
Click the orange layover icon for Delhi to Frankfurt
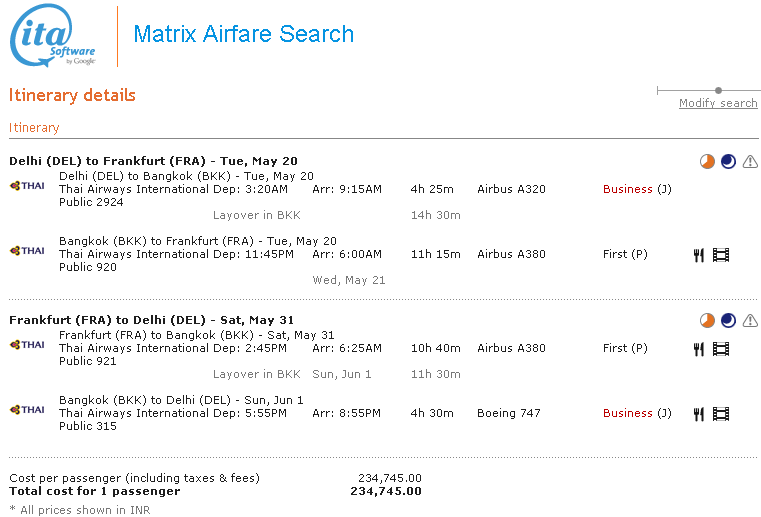[x=707, y=161]
